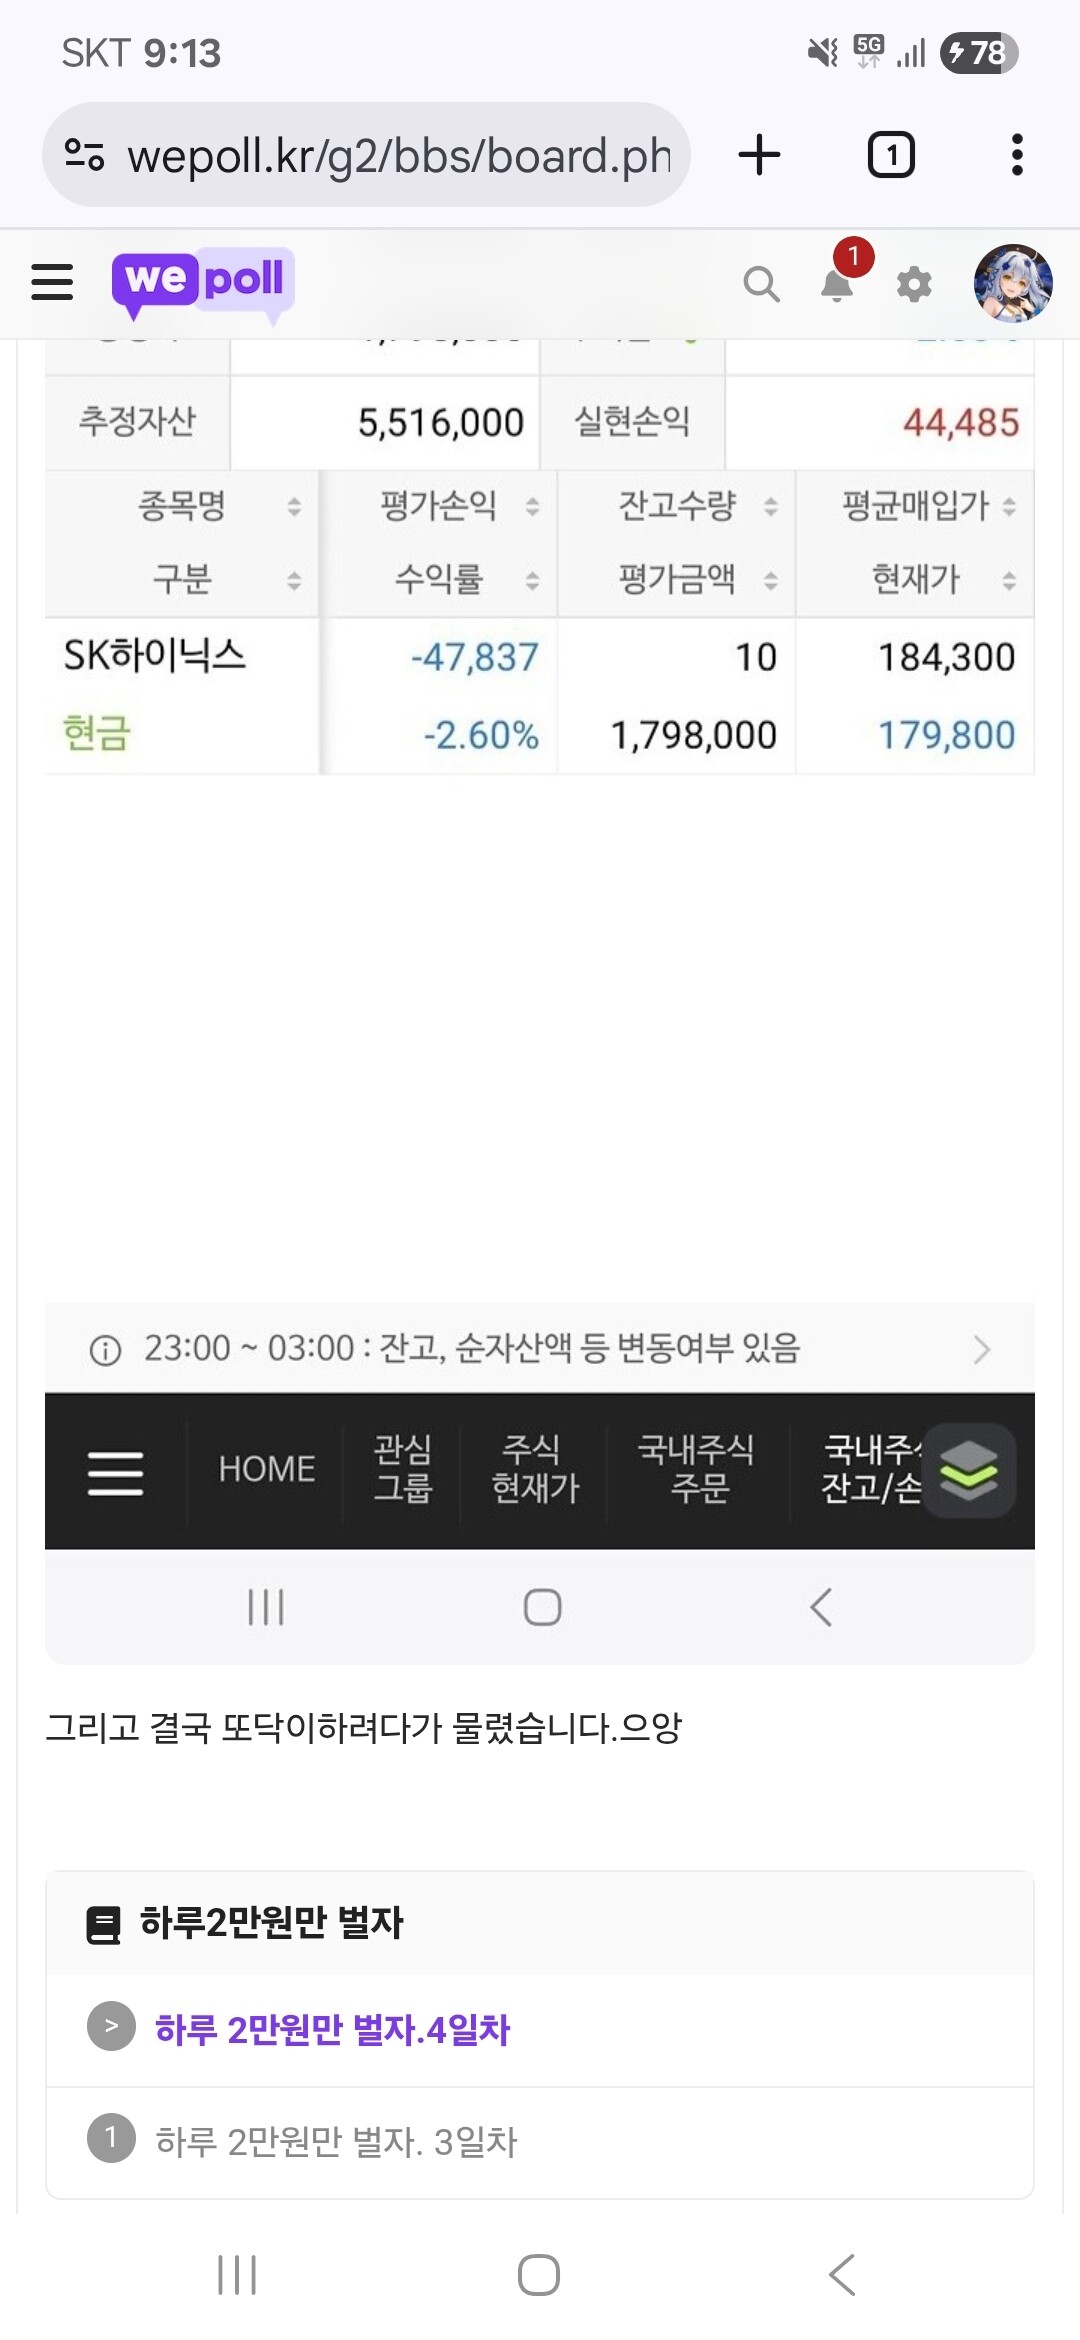
Task: Open new tab with plus icon
Action: (759, 155)
